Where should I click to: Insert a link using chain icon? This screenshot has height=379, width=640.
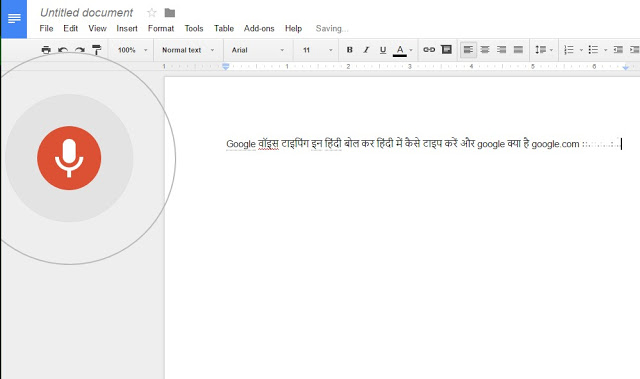click(x=429, y=49)
